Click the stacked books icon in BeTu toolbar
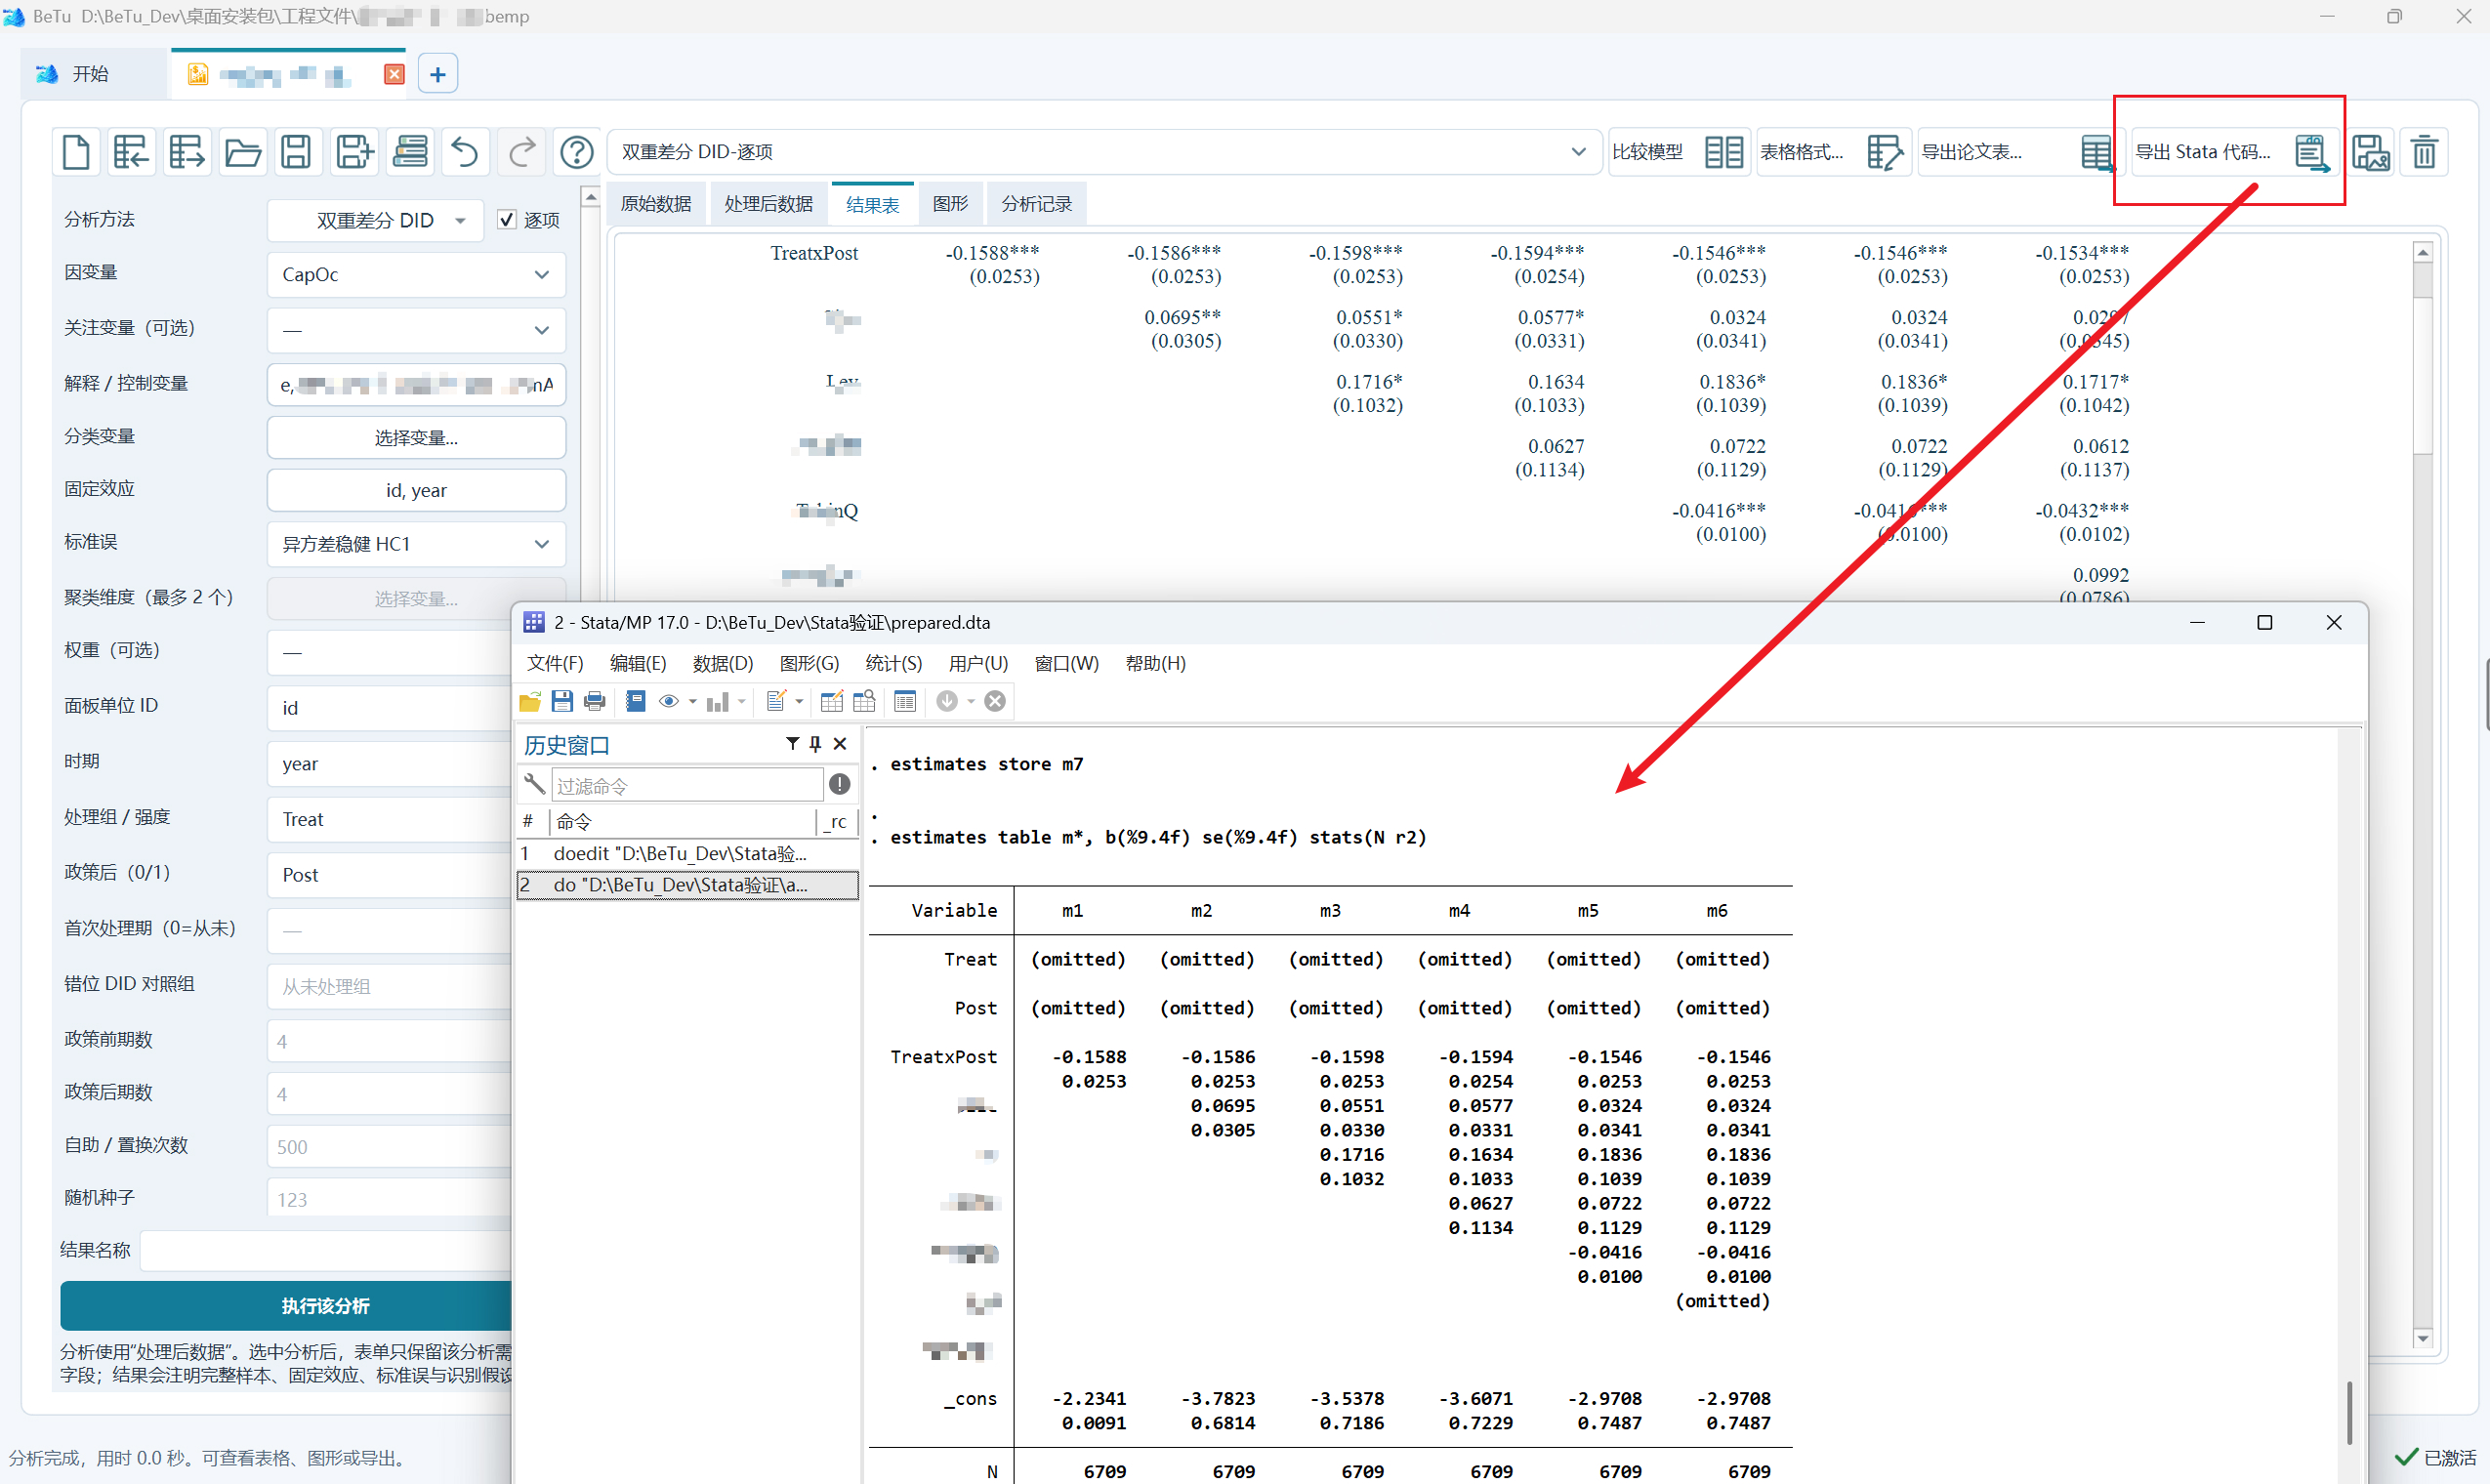This screenshot has width=2490, height=1484. [x=410, y=152]
